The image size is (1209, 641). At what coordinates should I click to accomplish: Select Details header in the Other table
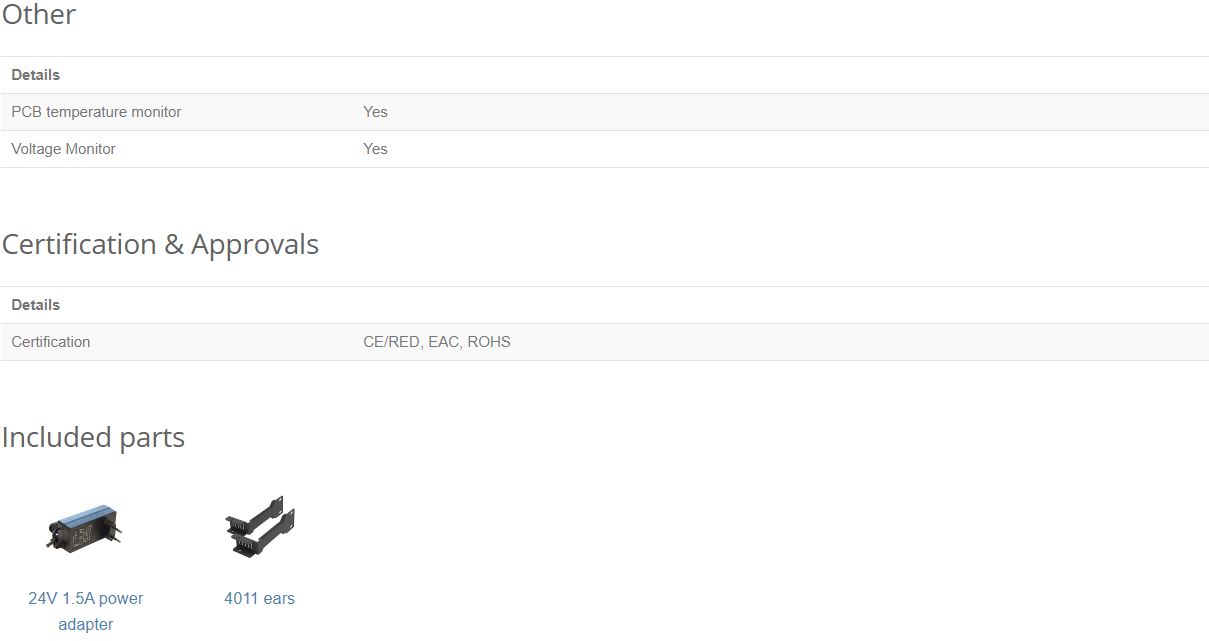point(36,75)
